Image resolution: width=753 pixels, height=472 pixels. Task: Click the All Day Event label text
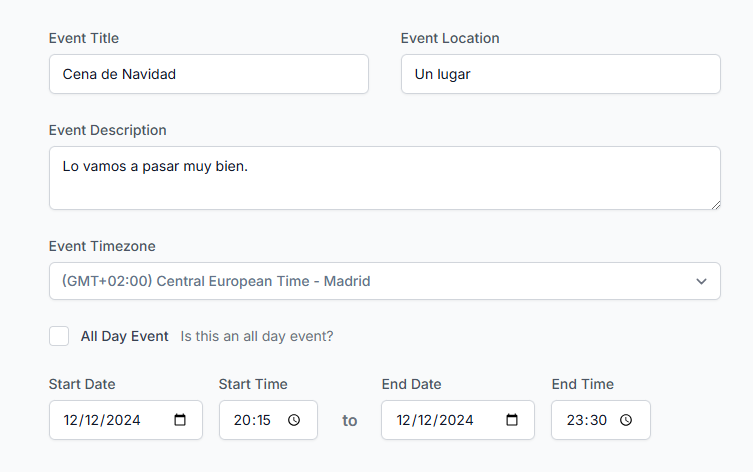point(124,336)
